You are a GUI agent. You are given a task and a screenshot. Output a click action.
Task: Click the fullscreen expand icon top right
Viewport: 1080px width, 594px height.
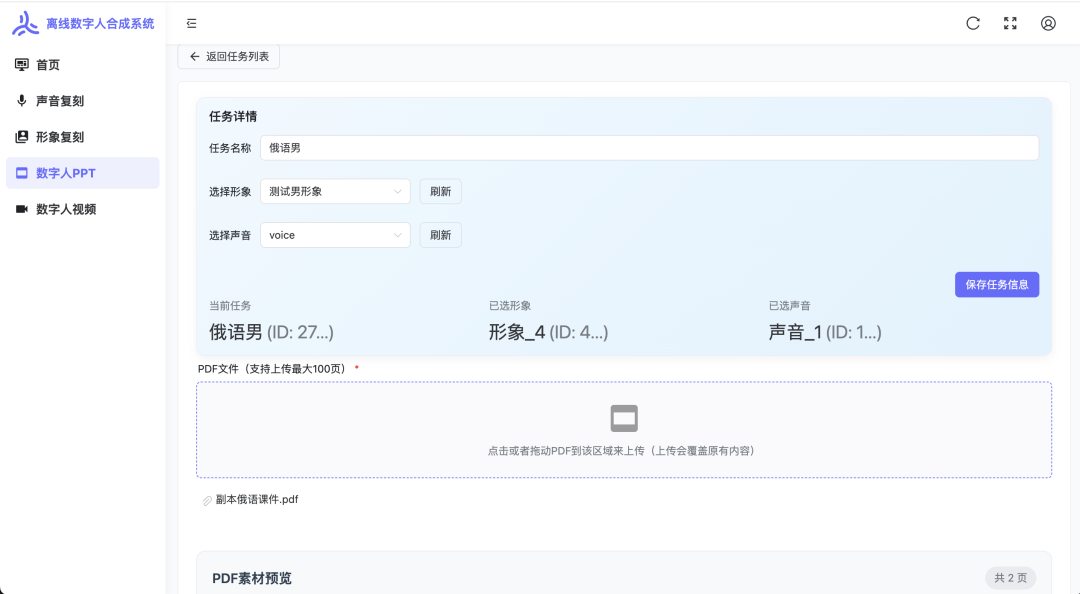pyautogui.click(x=1010, y=22)
